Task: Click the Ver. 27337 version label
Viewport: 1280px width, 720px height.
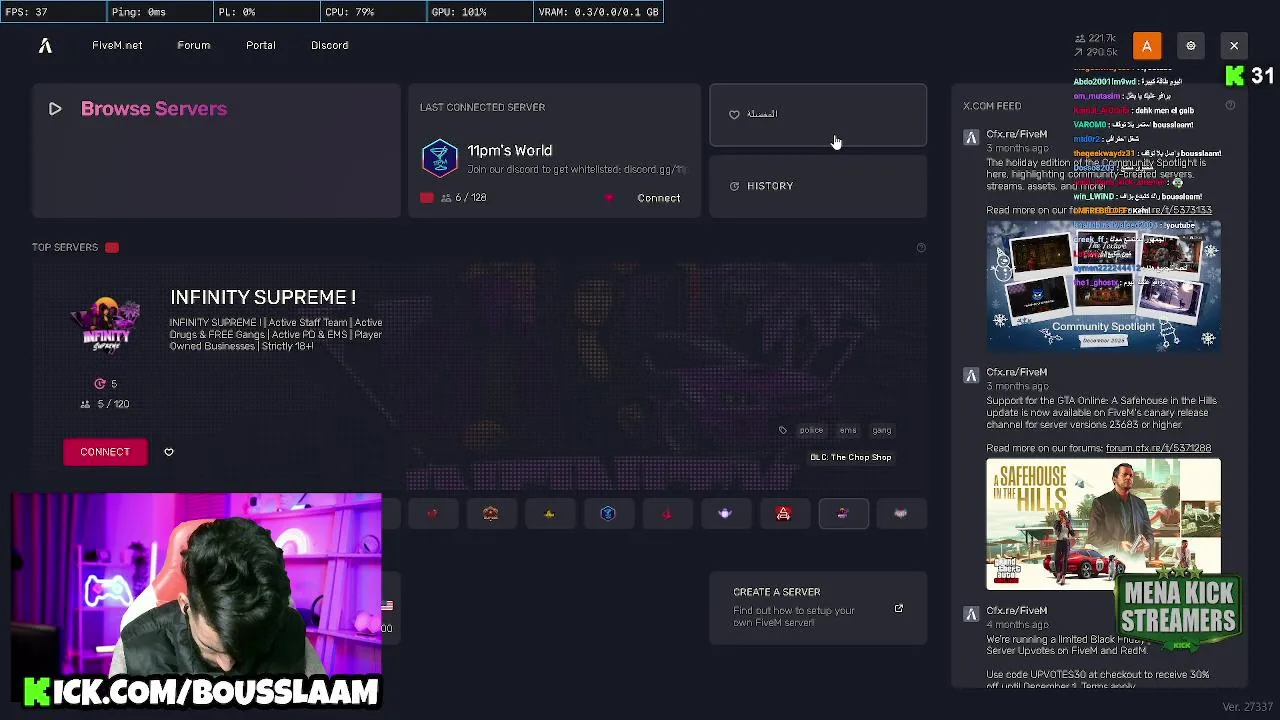Action: [x=1247, y=707]
